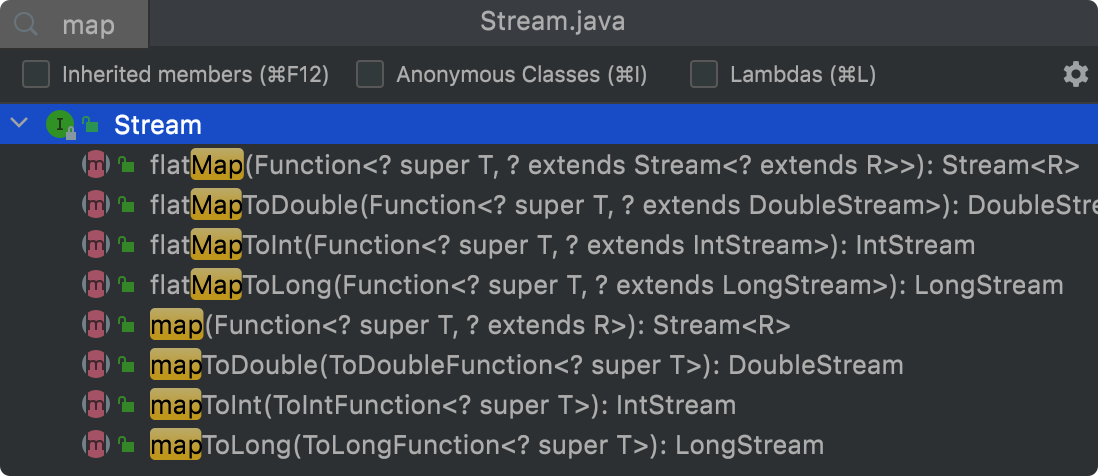Click the Stream.java title text
The width and height of the screenshot is (1098, 476).
[553, 22]
